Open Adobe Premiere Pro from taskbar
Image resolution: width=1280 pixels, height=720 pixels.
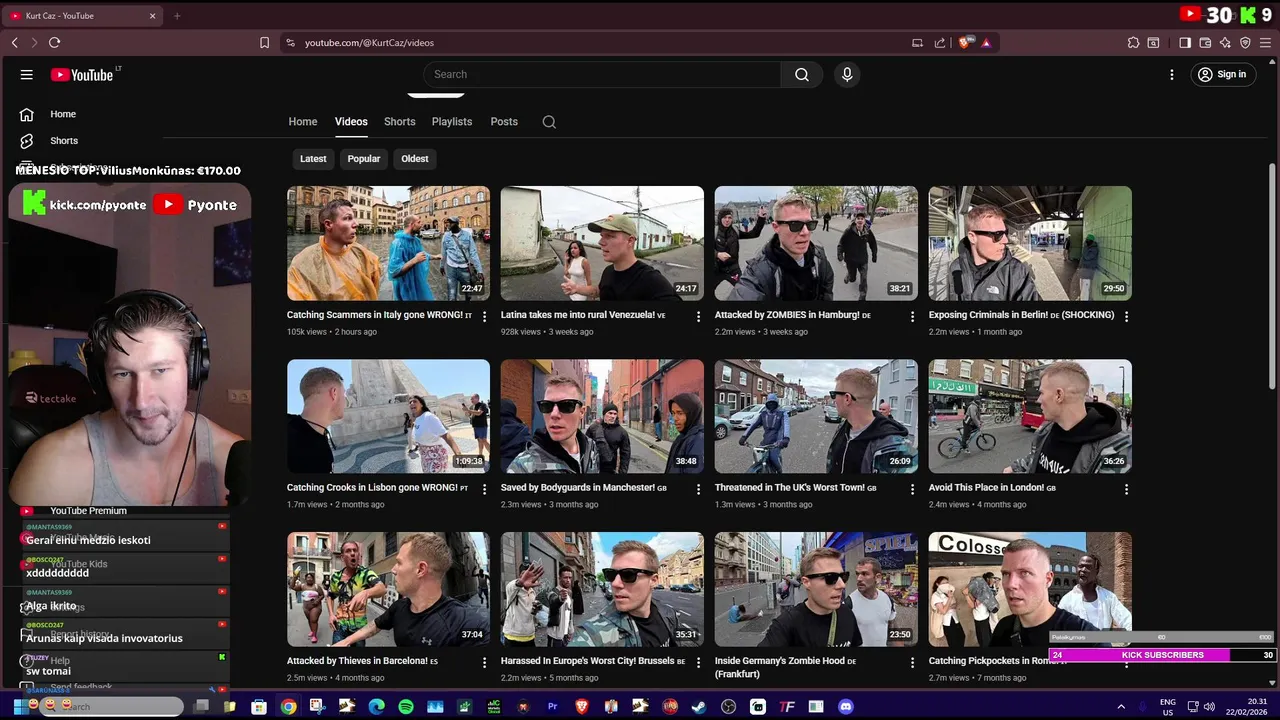(x=552, y=707)
